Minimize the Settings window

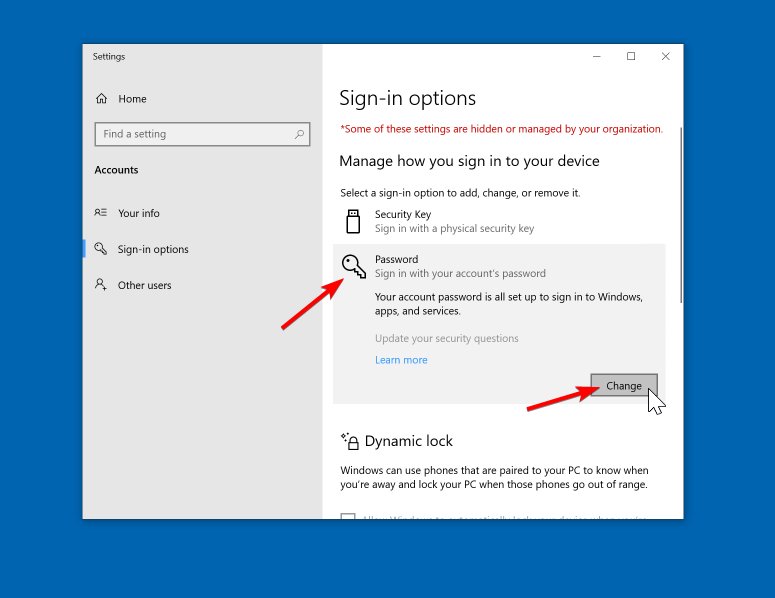point(596,57)
